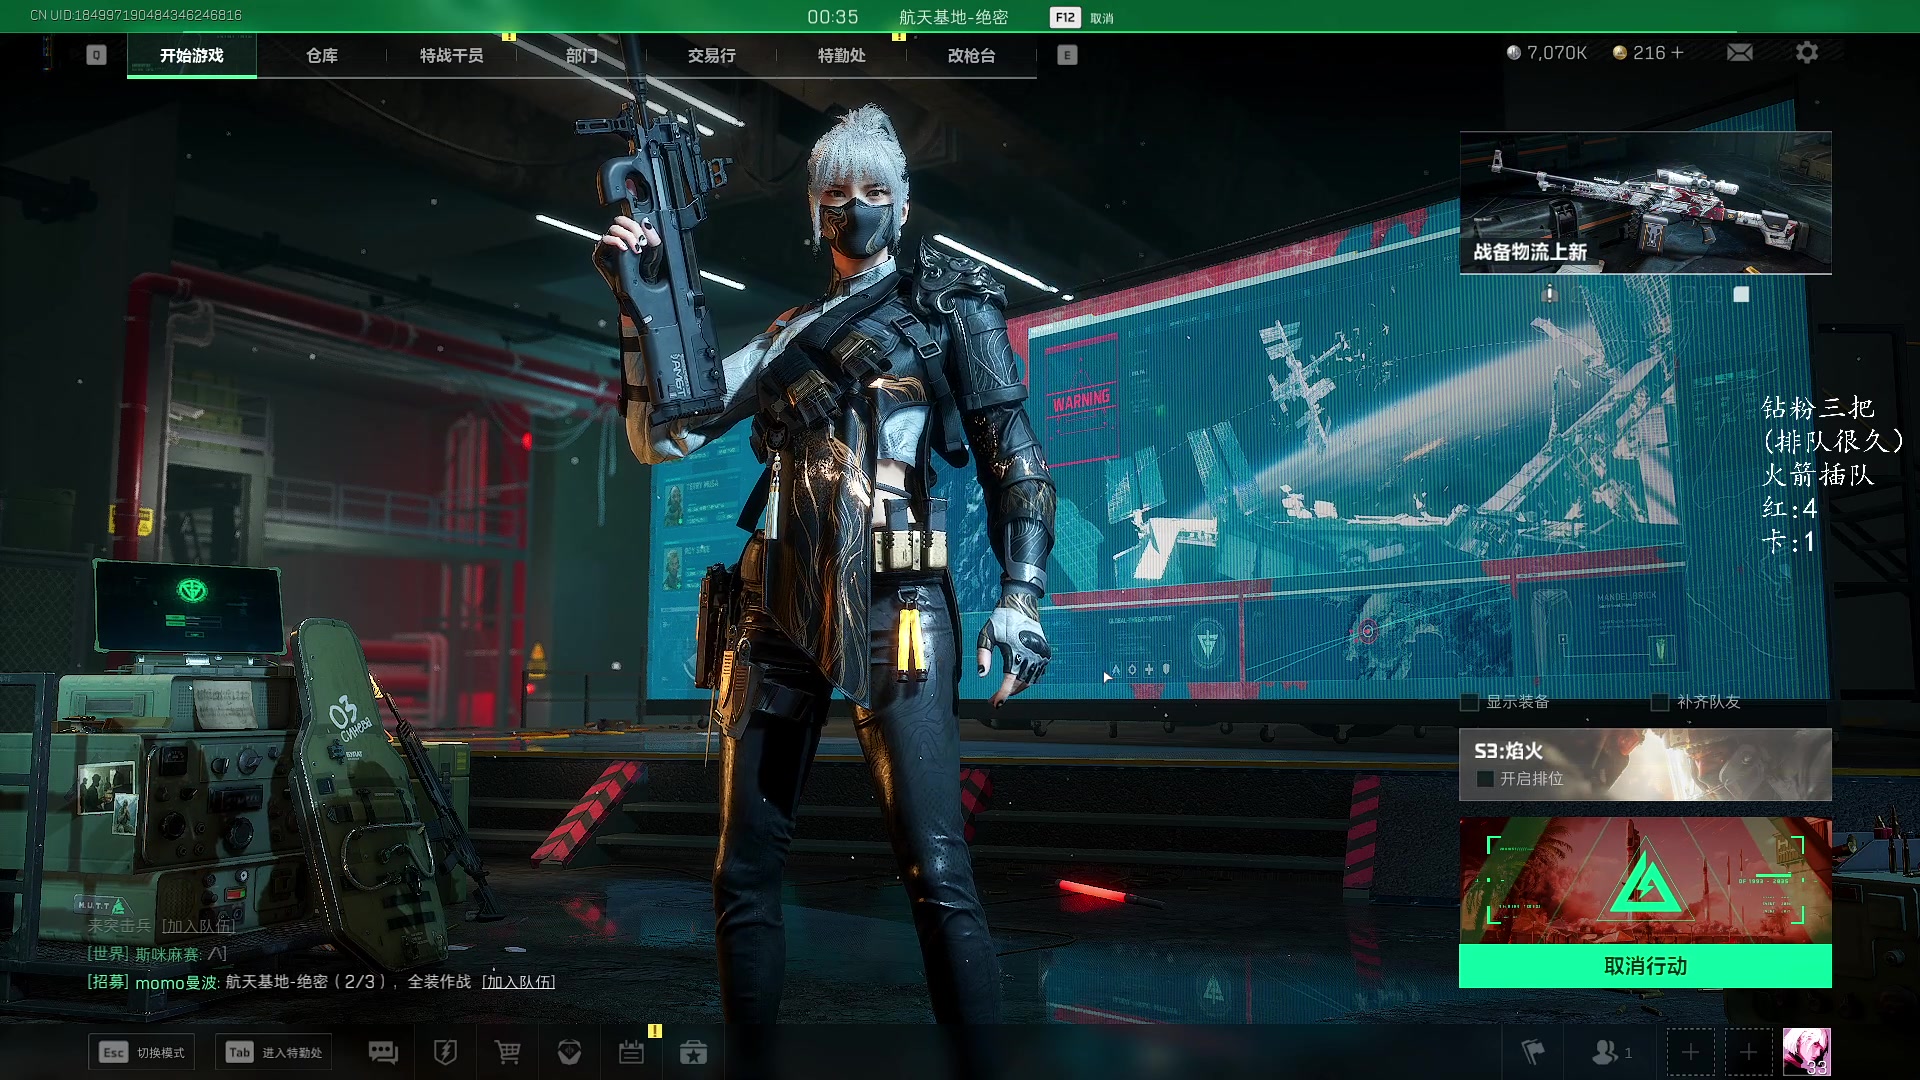Click the momo曼波 name in recruit chat

click(177, 982)
